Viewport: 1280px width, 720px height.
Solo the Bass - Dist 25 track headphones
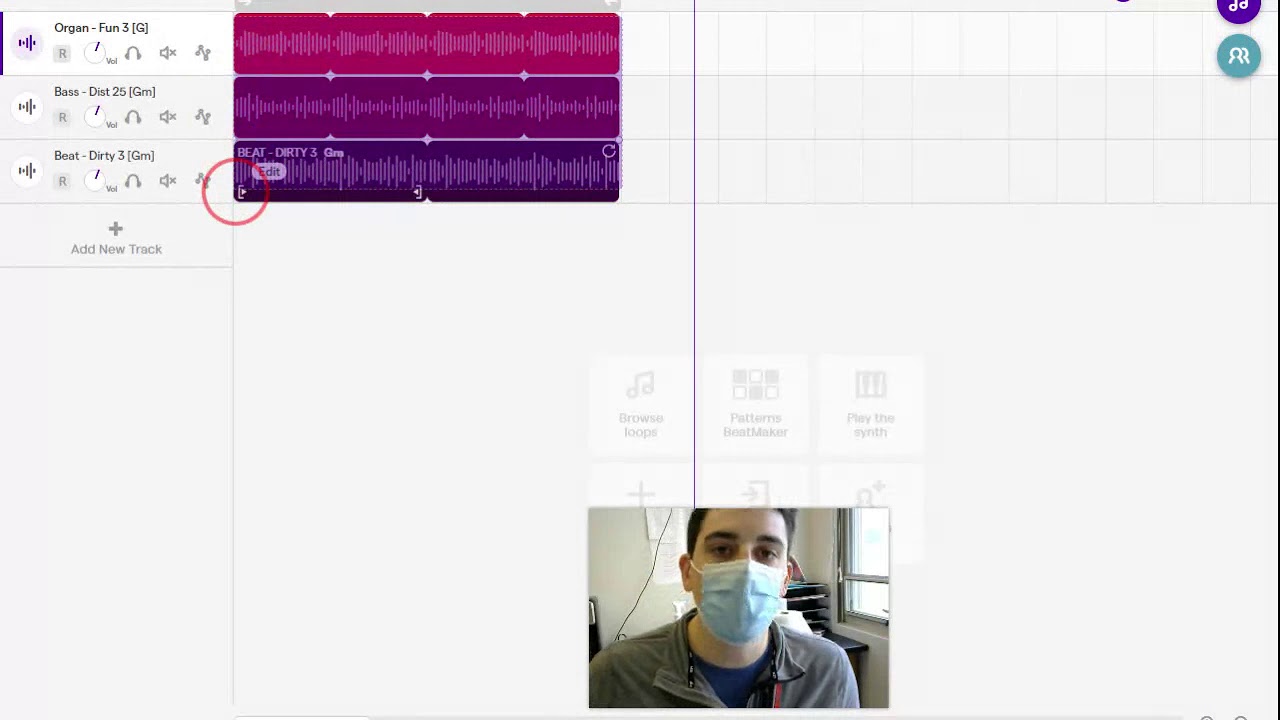coord(133,117)
